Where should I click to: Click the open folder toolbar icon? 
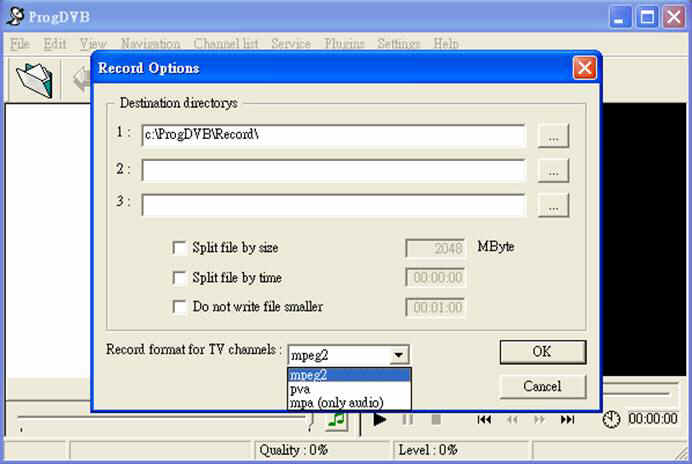pos(34,80)
